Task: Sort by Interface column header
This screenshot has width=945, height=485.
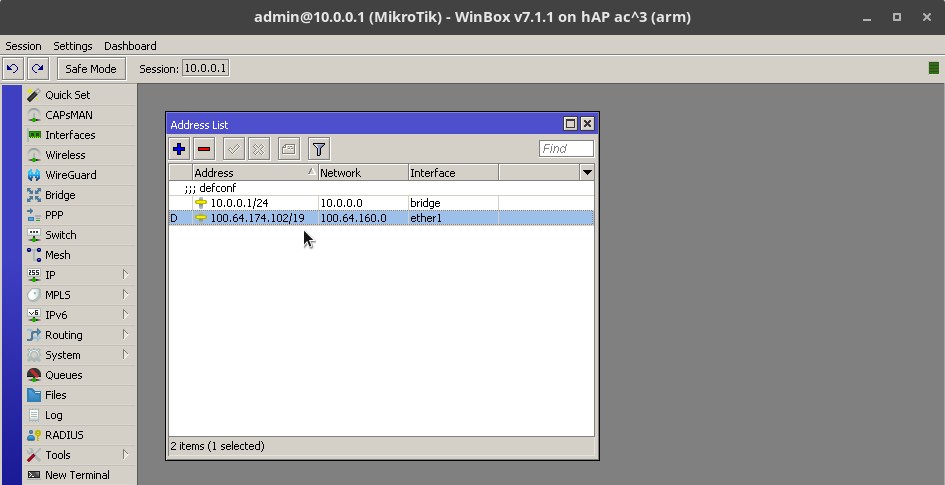Action: click(453, 172)
